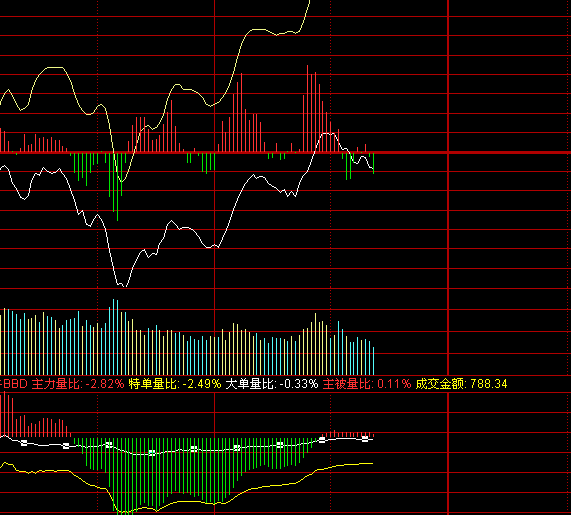Click the last white square marker on BBD line
The height and width of the screenshot is (515, 571).
pyautogui.click(x=365, y=439)
